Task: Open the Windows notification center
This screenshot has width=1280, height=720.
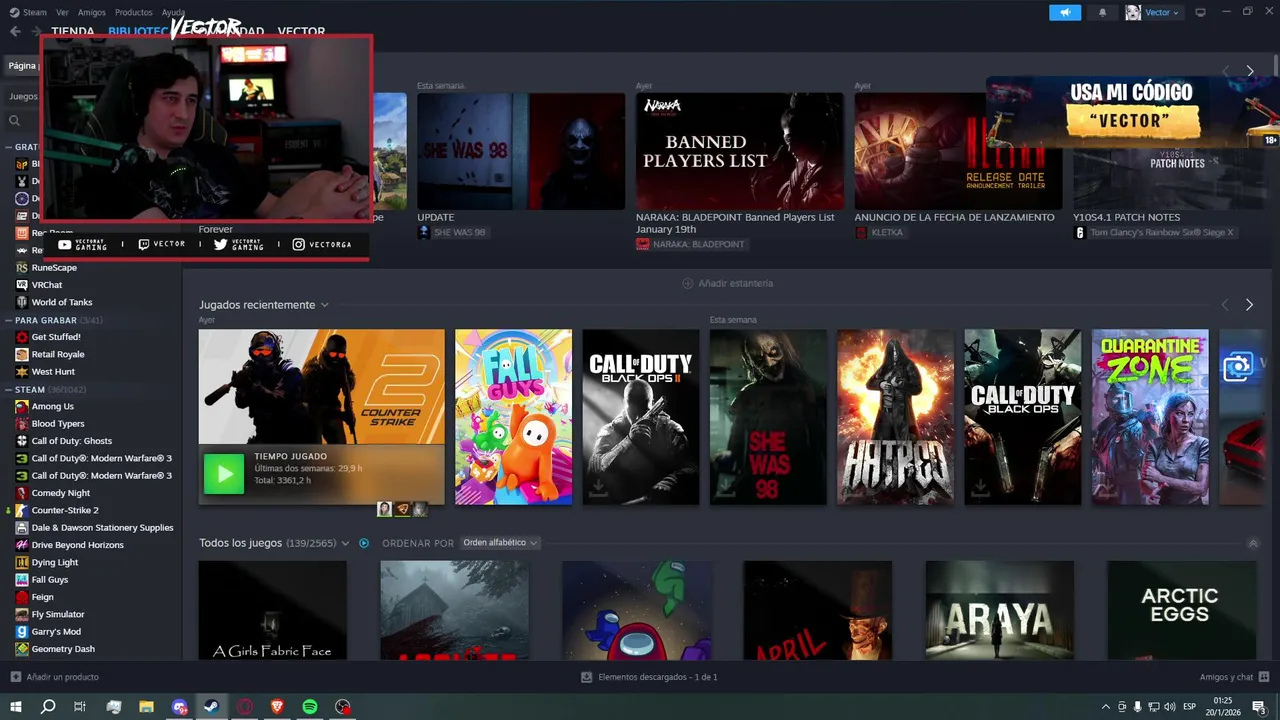Action: click(x=1259, y=707)
